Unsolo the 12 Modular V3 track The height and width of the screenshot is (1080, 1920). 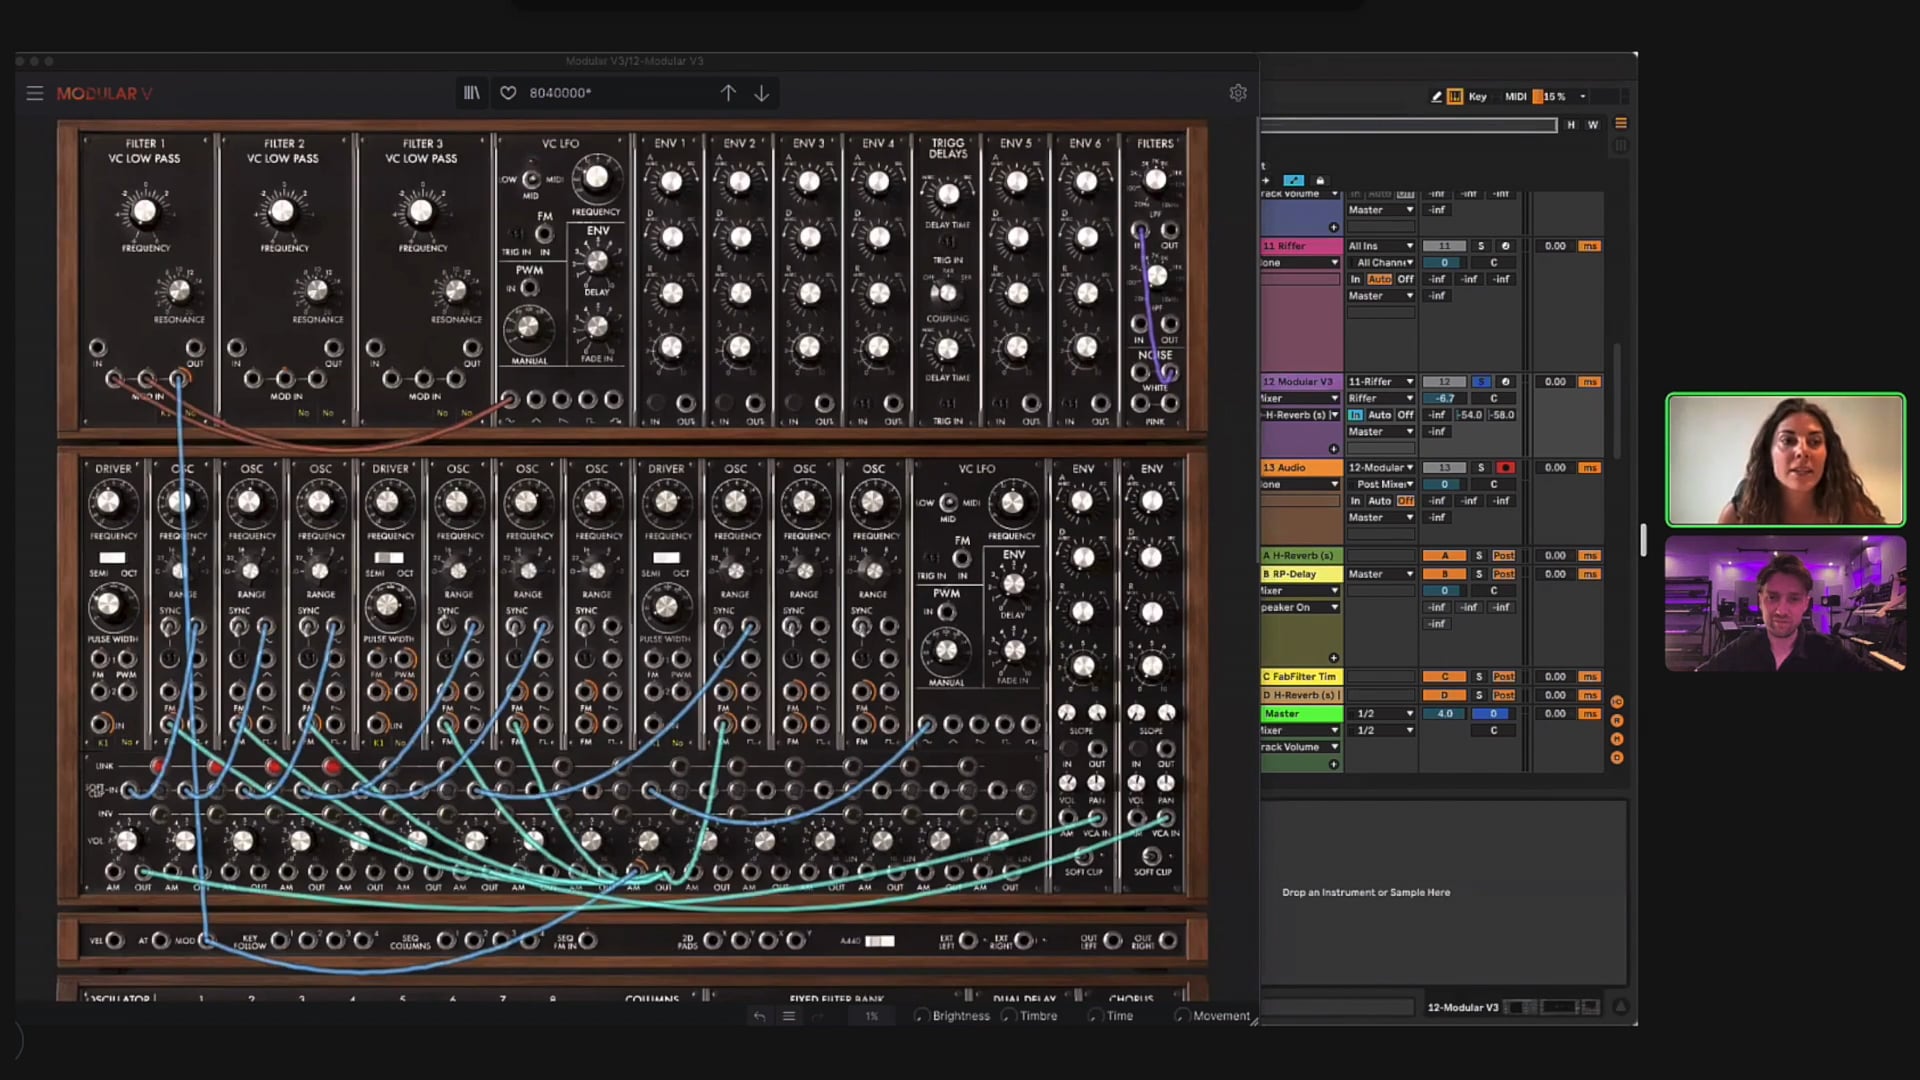click(x=1481, y=382)
